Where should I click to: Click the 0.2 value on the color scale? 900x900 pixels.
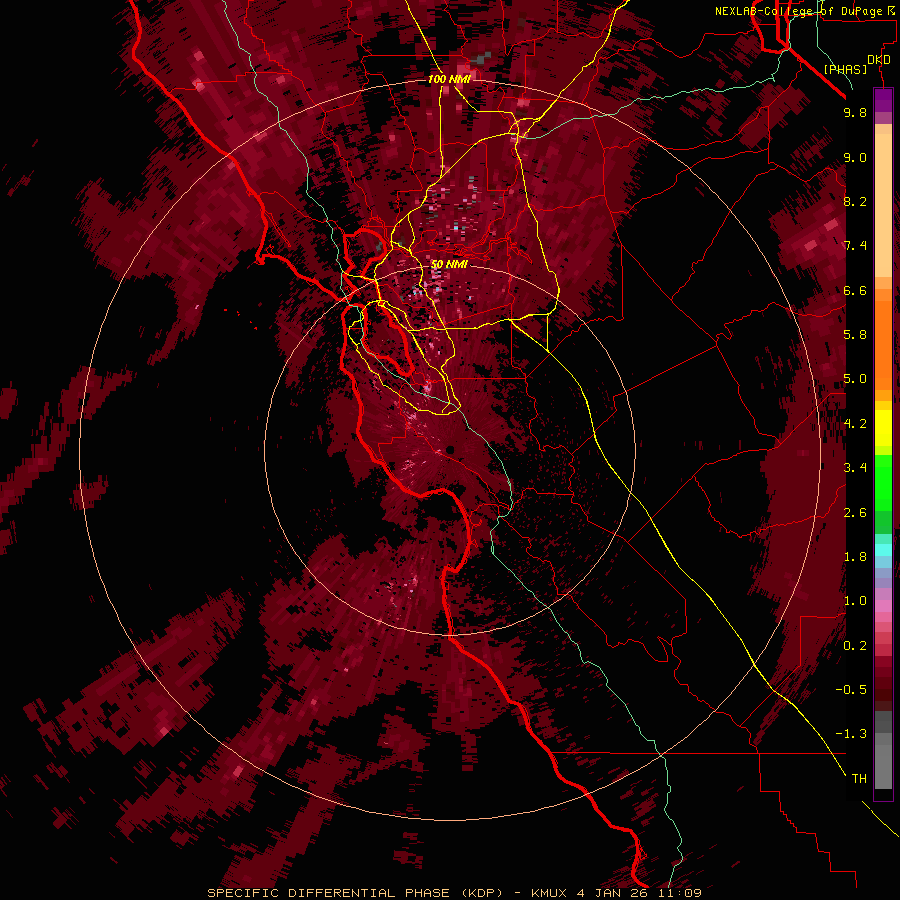(855, 646)
